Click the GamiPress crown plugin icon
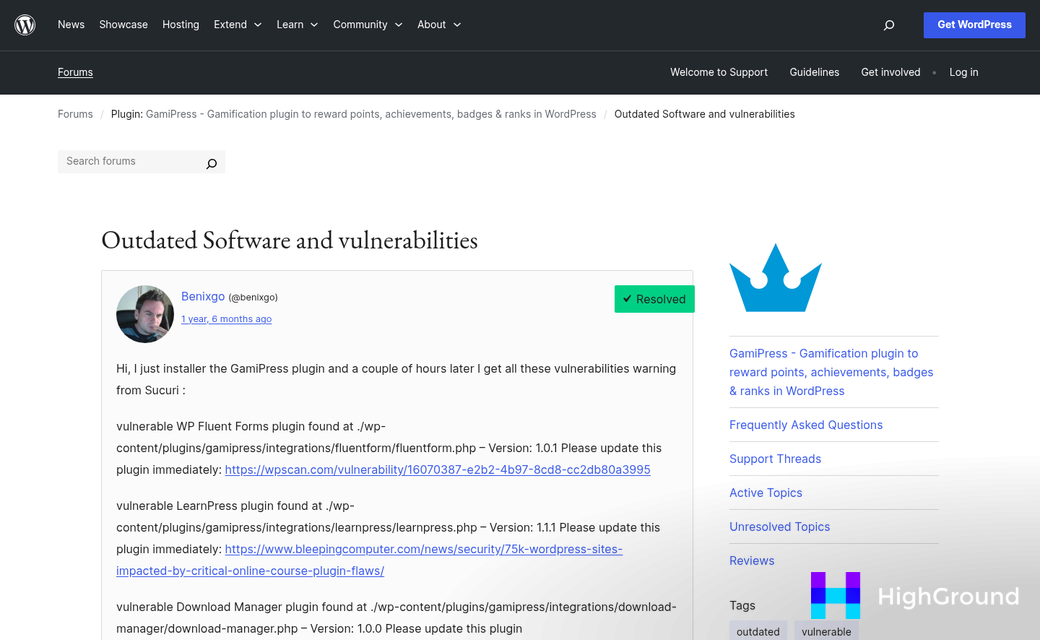1040x640 pixels. (775, 278)
